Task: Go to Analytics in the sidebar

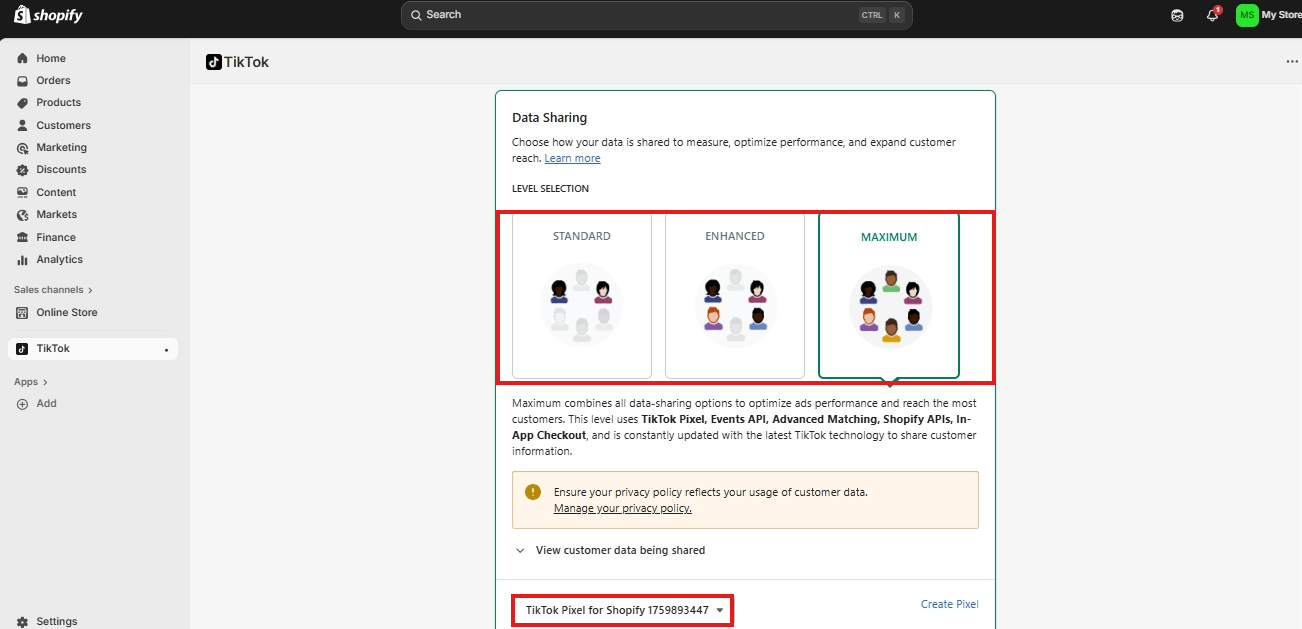Action: pos(59,260)
